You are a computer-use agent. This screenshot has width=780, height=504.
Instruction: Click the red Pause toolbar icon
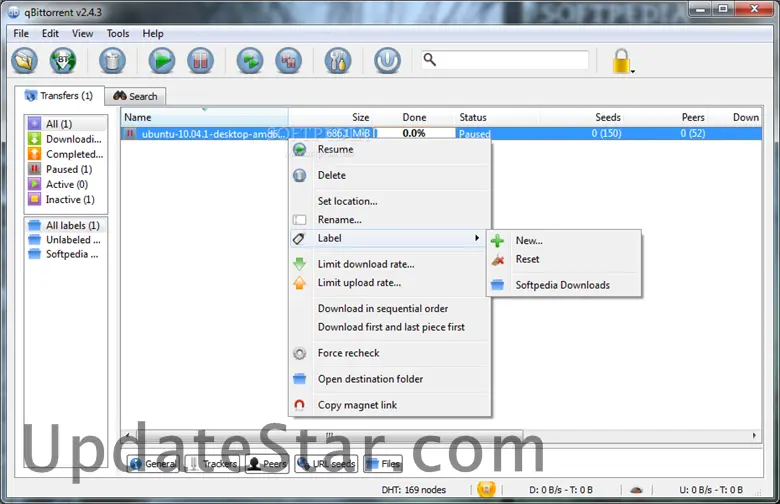(x=200, y=61)
